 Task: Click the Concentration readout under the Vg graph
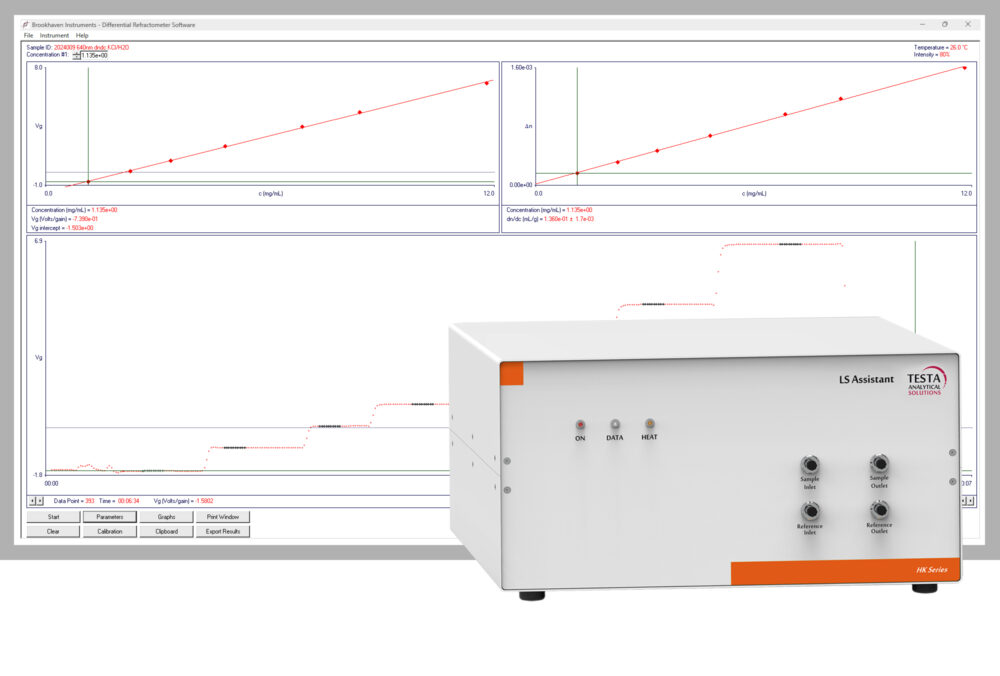74,210
